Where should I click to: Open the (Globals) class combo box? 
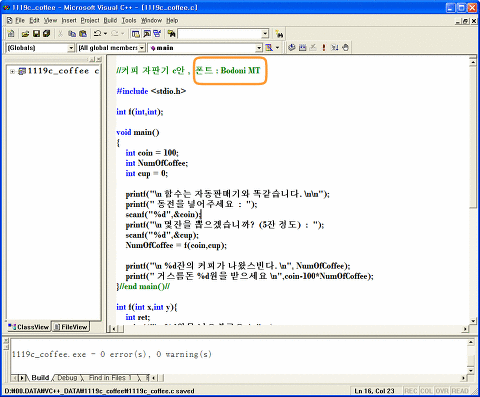click(x=40, y=48)
